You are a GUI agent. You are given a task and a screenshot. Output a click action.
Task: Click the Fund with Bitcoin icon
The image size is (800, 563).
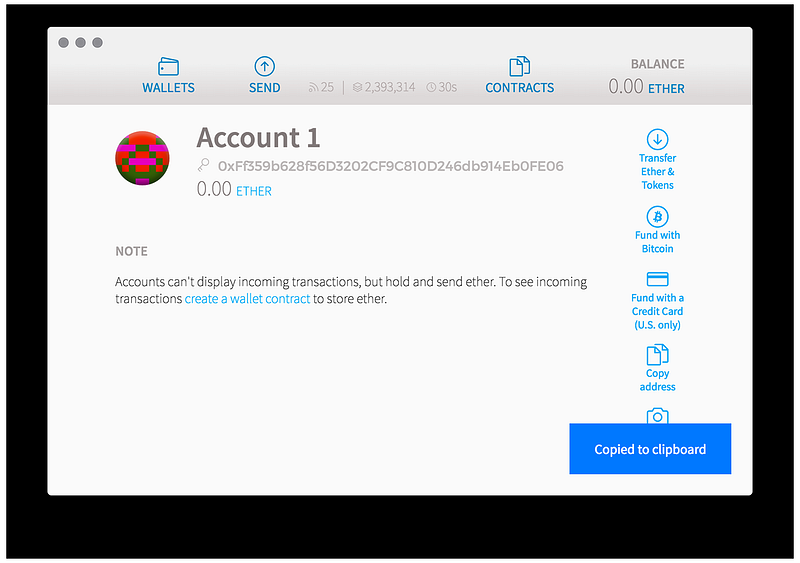click(657, 216)
